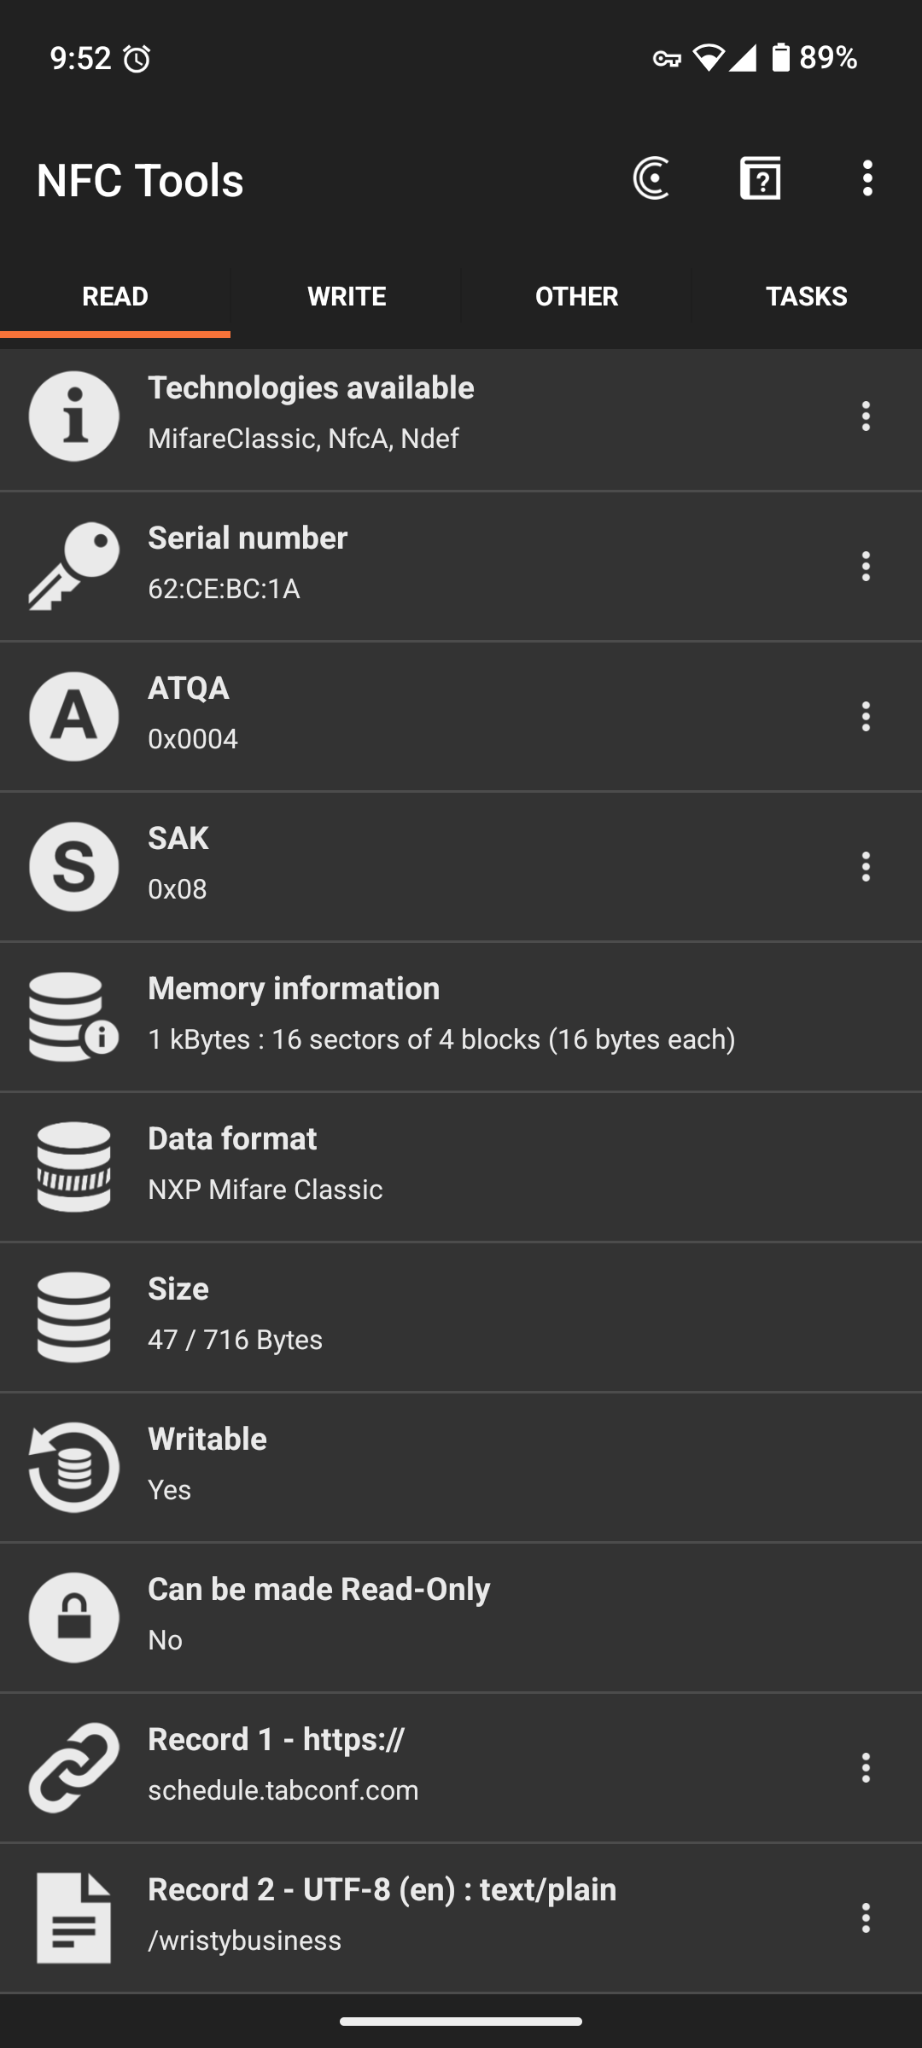
Task: Open options menu for Technologies available
Action: (866, 416)
